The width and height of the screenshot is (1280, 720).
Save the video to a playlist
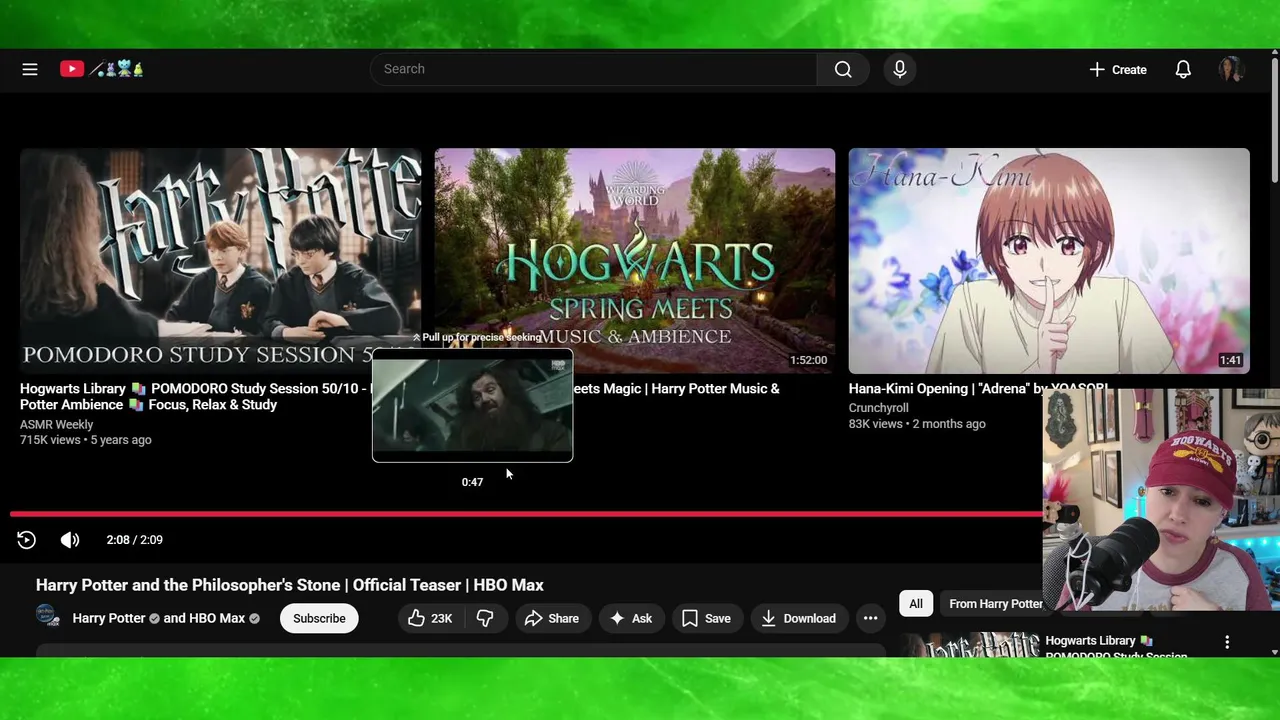(706, 618)
